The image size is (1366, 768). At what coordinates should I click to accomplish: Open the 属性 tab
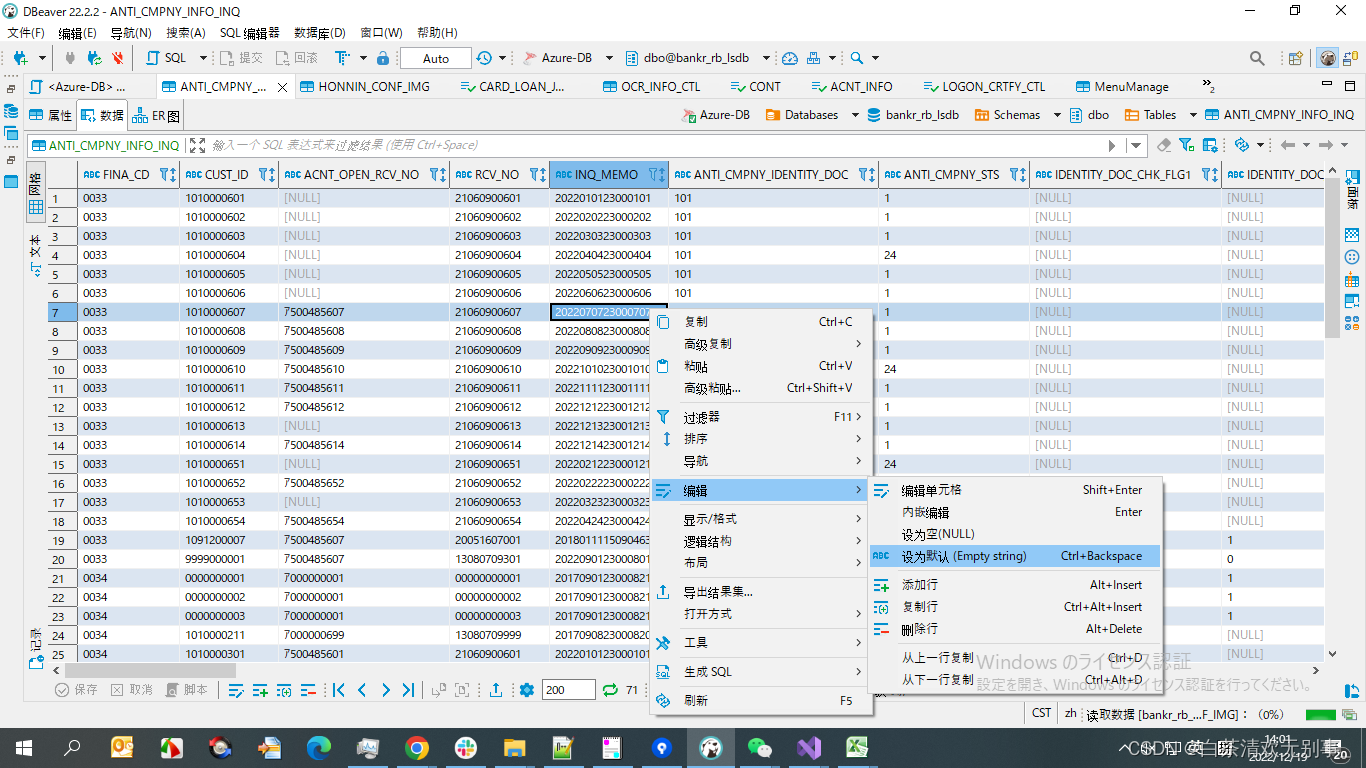pyautogui.click(x=51, y=115)
